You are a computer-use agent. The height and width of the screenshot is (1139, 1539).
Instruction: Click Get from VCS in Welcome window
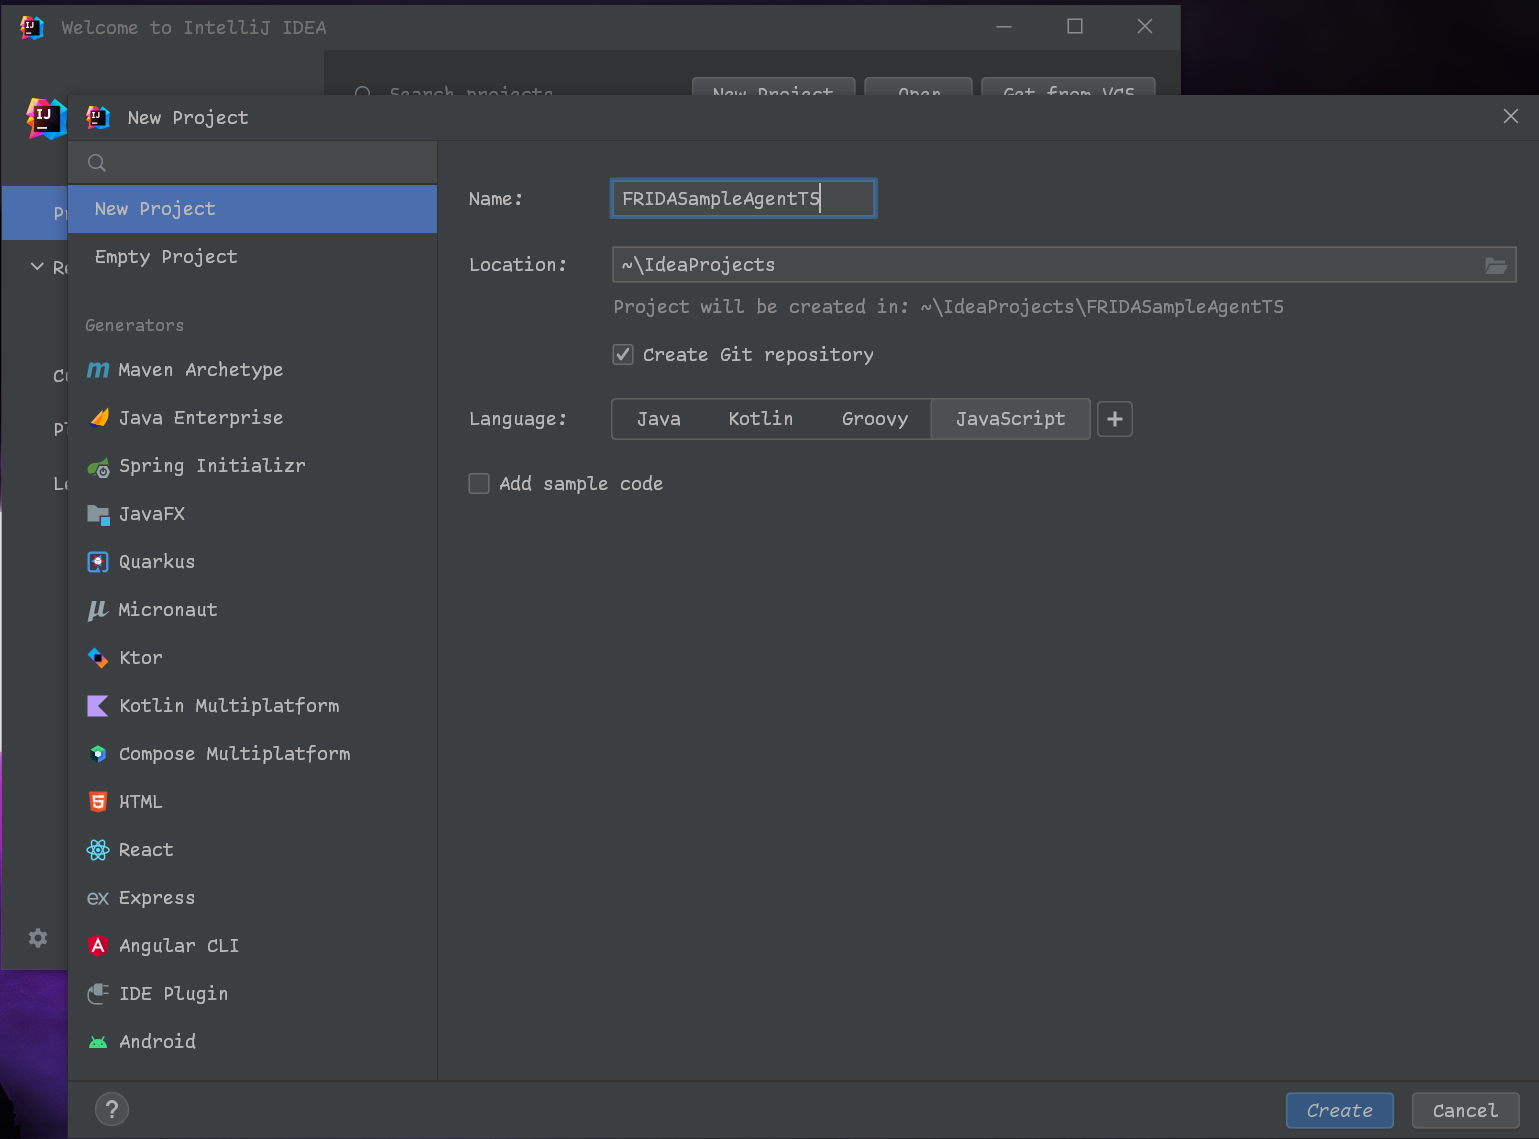pos(1068,87)
